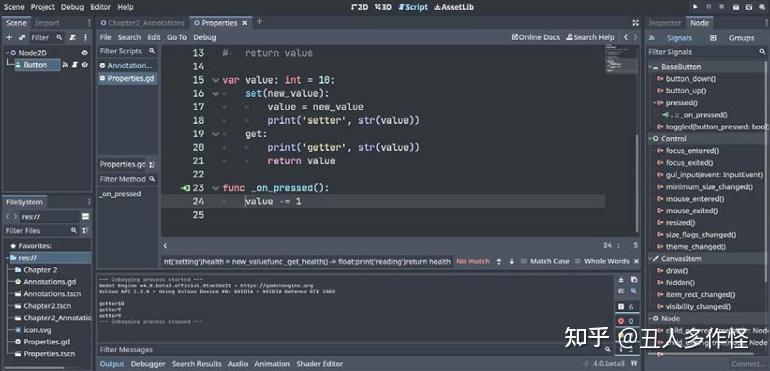Toggle error messages filter showing 0

pos(626,321)
